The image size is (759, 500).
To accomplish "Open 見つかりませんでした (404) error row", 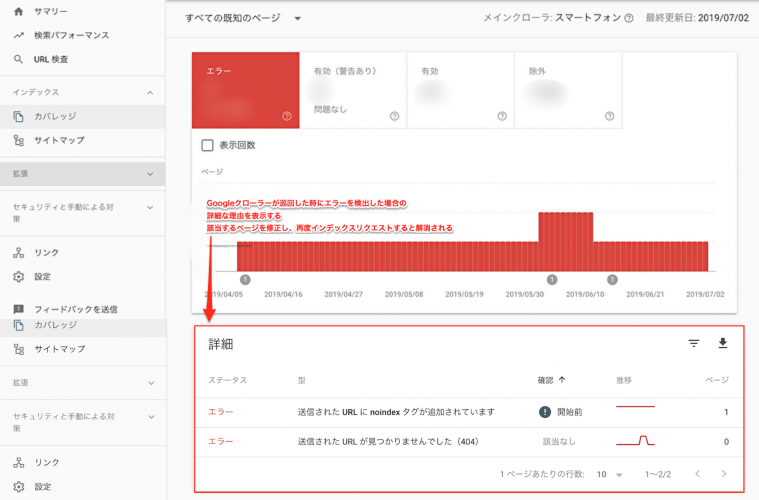I will (x=469, y=441).
